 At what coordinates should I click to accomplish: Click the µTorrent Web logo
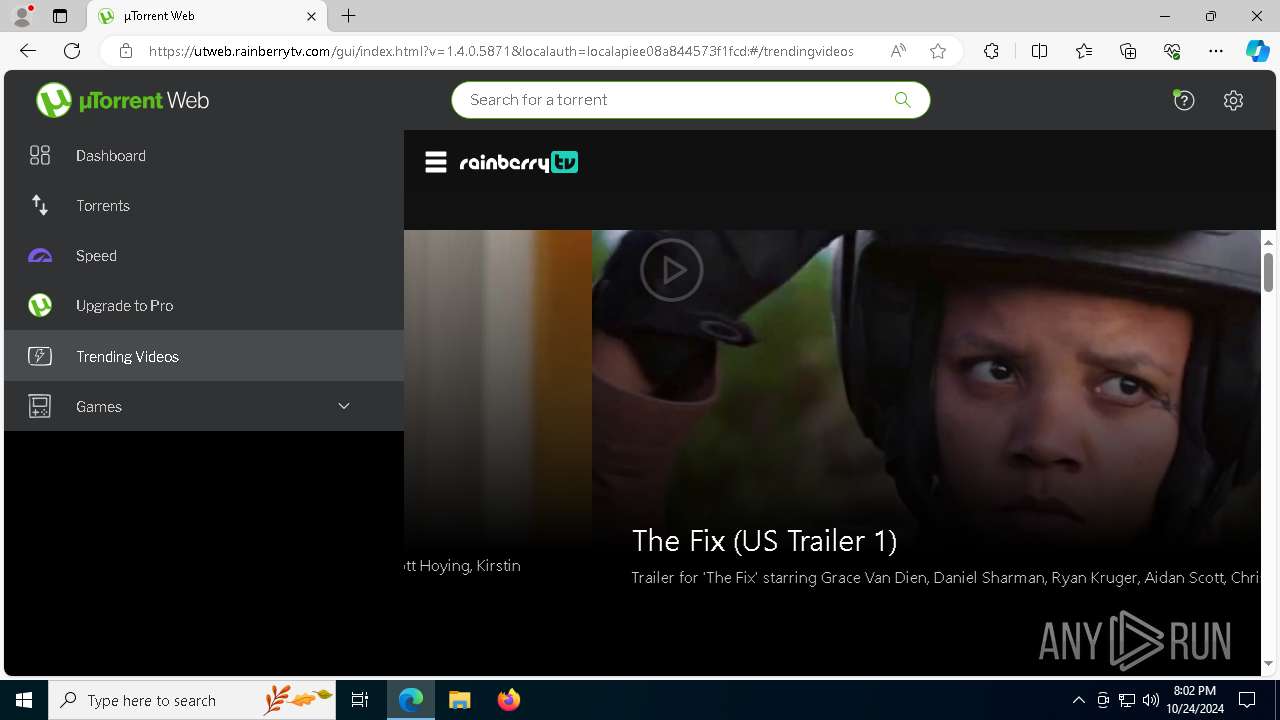tap(122, 100)
